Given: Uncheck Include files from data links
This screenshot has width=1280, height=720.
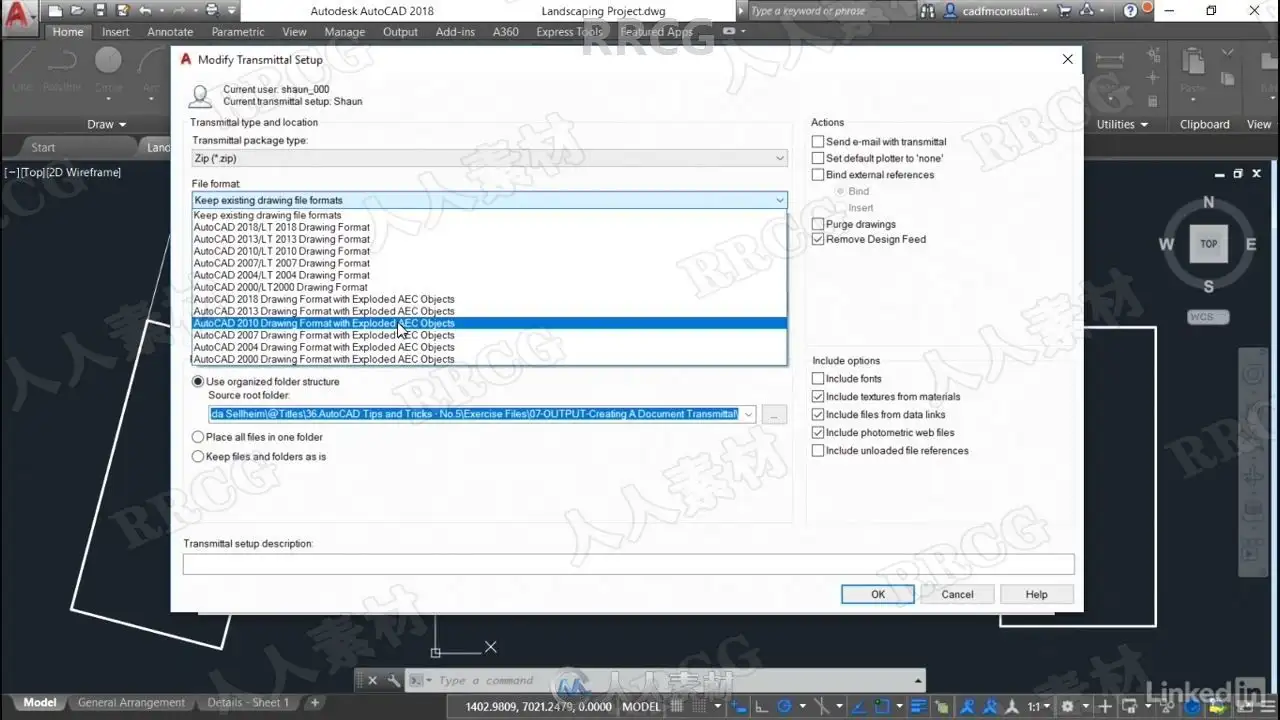Looking at the screenshot, I should 818,415.
